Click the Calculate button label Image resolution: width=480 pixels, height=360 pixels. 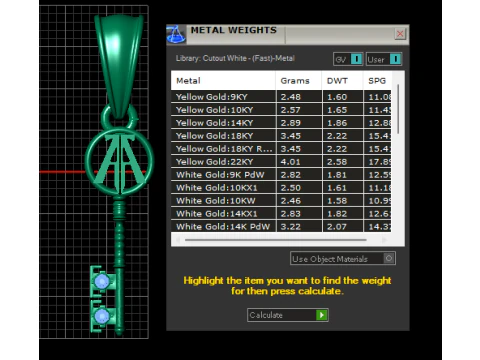pyautogui.click(x=266, y=315)
